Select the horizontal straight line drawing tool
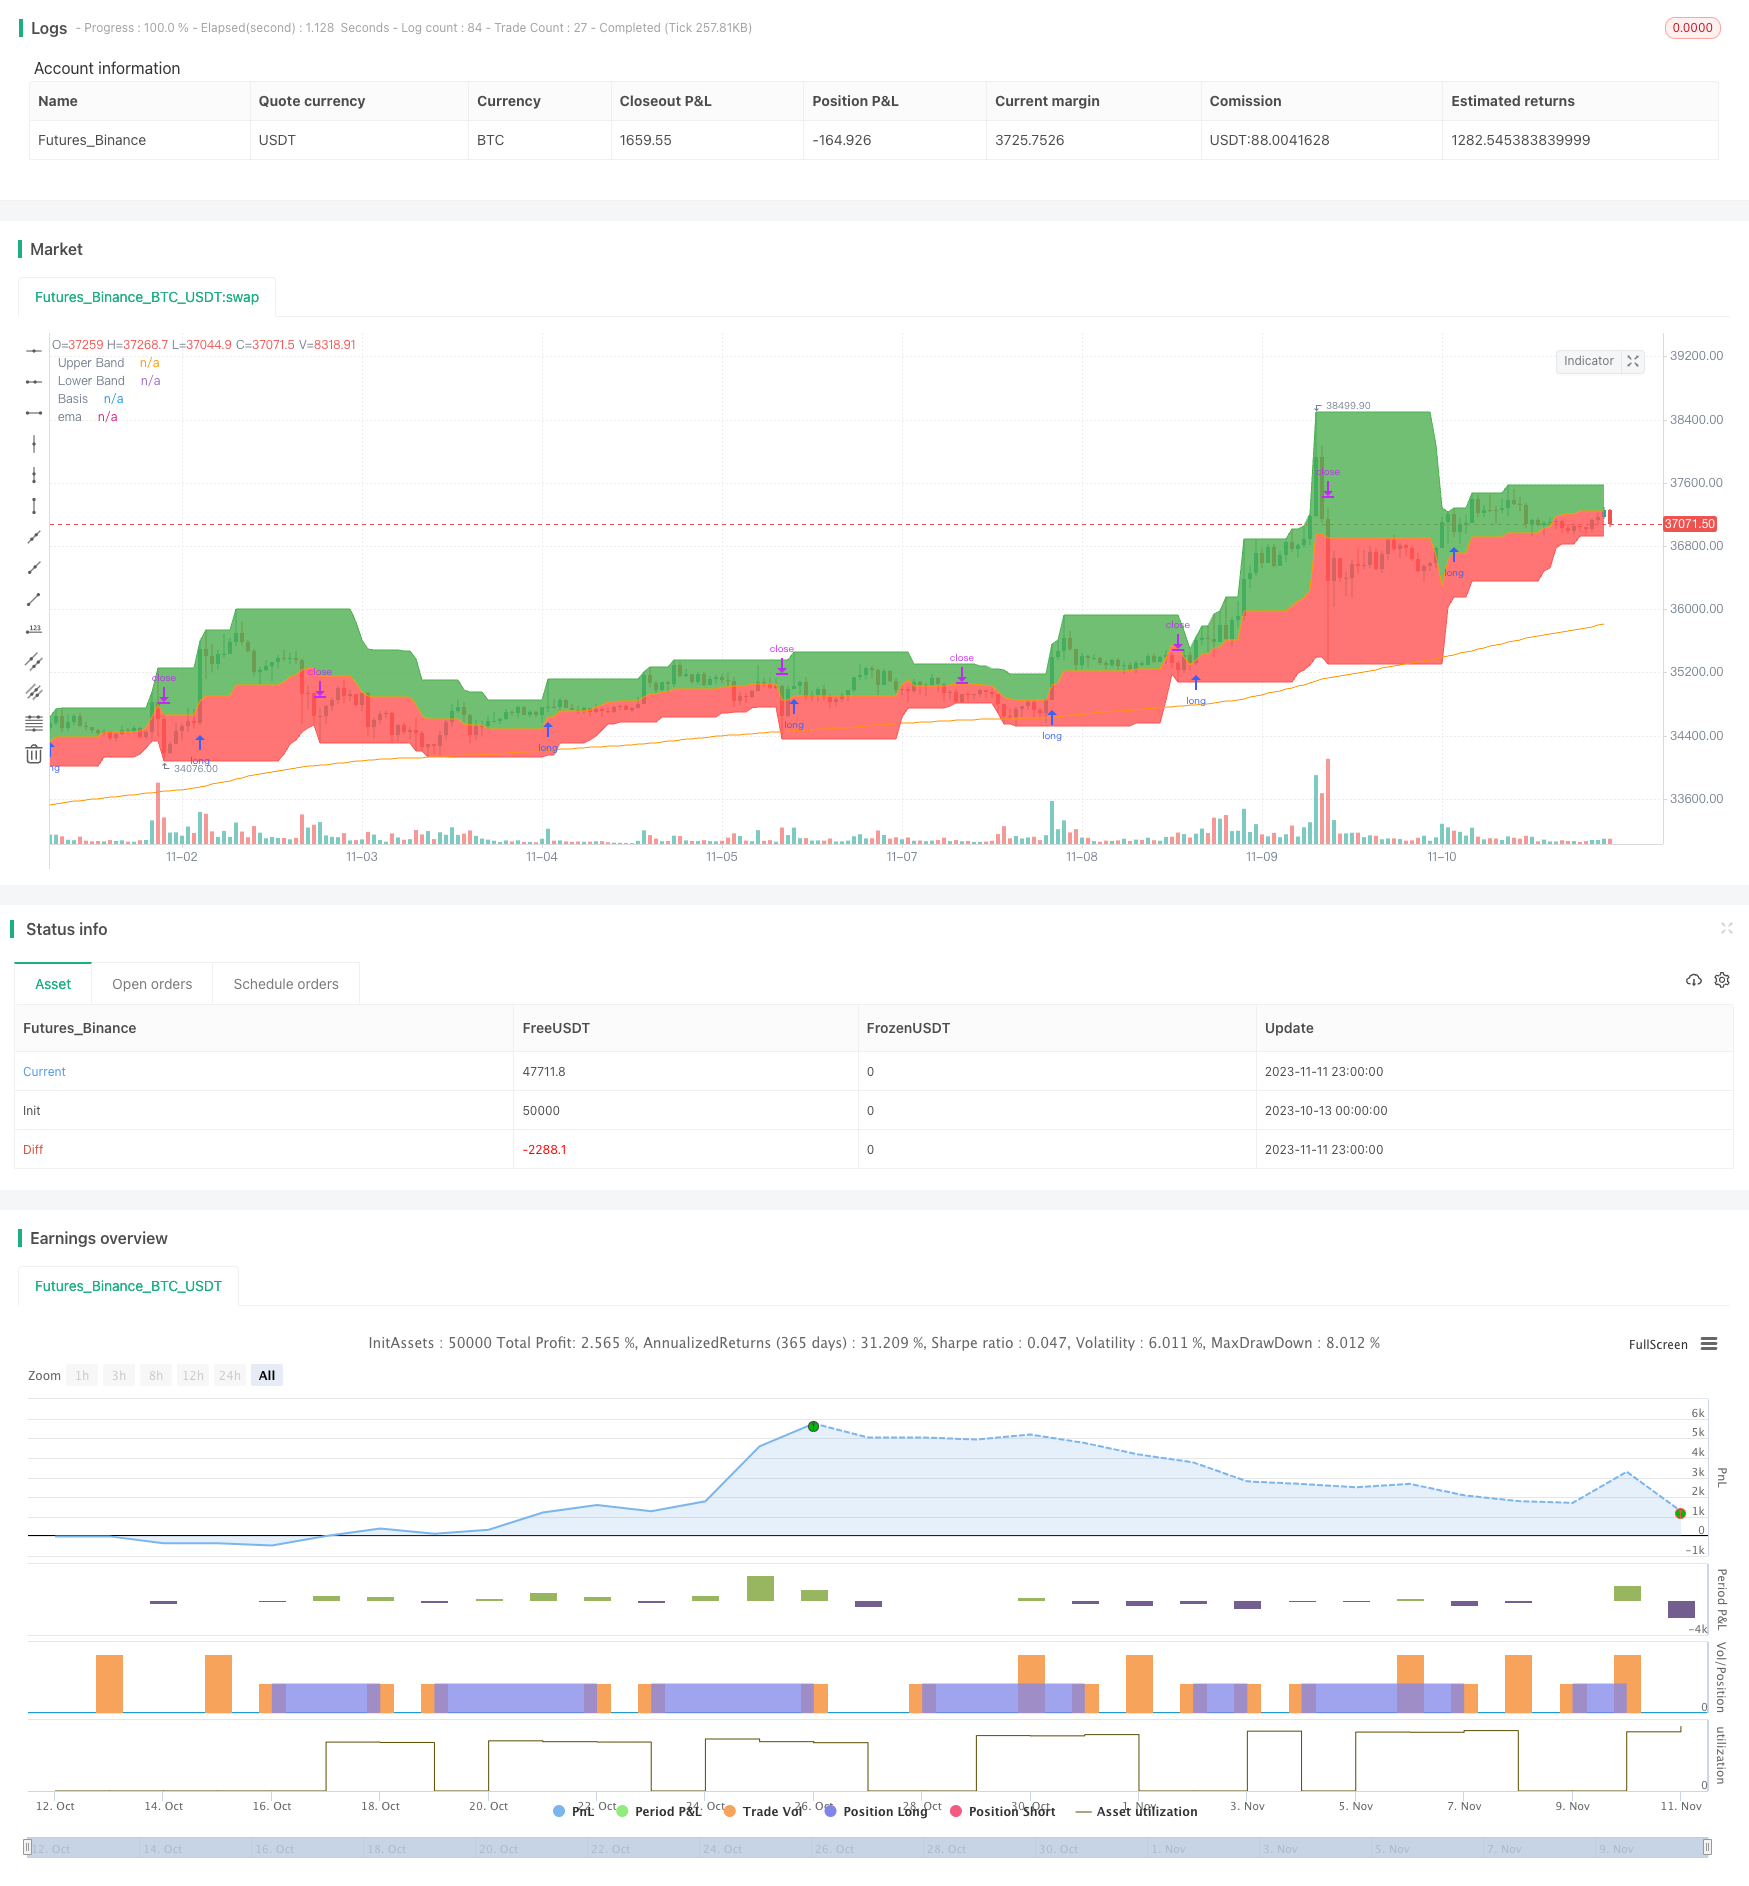Viewport: 1749px width, 1886px height. 34,350
